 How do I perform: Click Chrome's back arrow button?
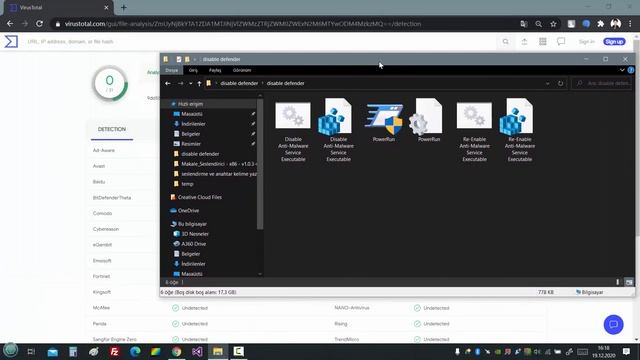tap(10, 24)
